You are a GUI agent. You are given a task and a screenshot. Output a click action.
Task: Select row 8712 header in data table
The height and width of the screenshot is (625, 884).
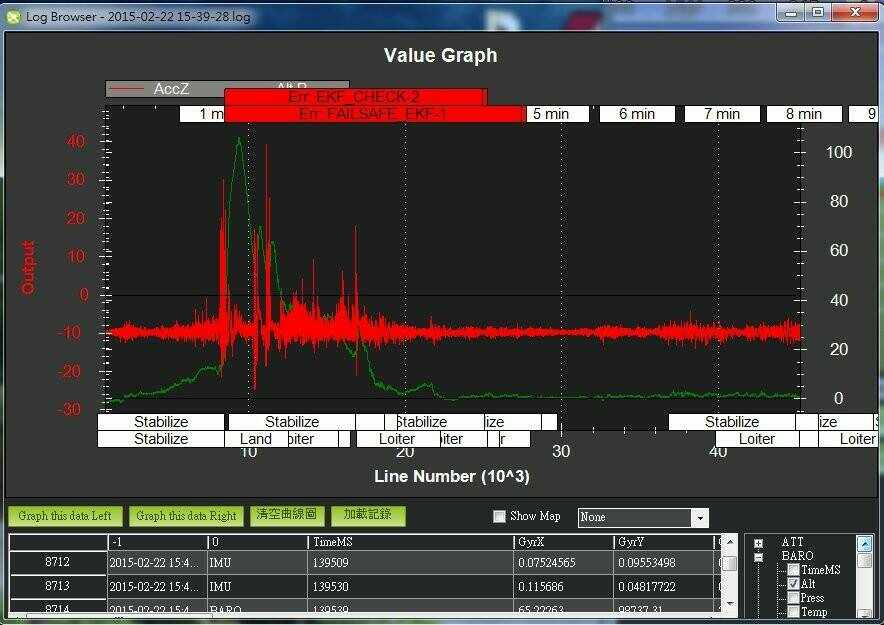point(57,563)
